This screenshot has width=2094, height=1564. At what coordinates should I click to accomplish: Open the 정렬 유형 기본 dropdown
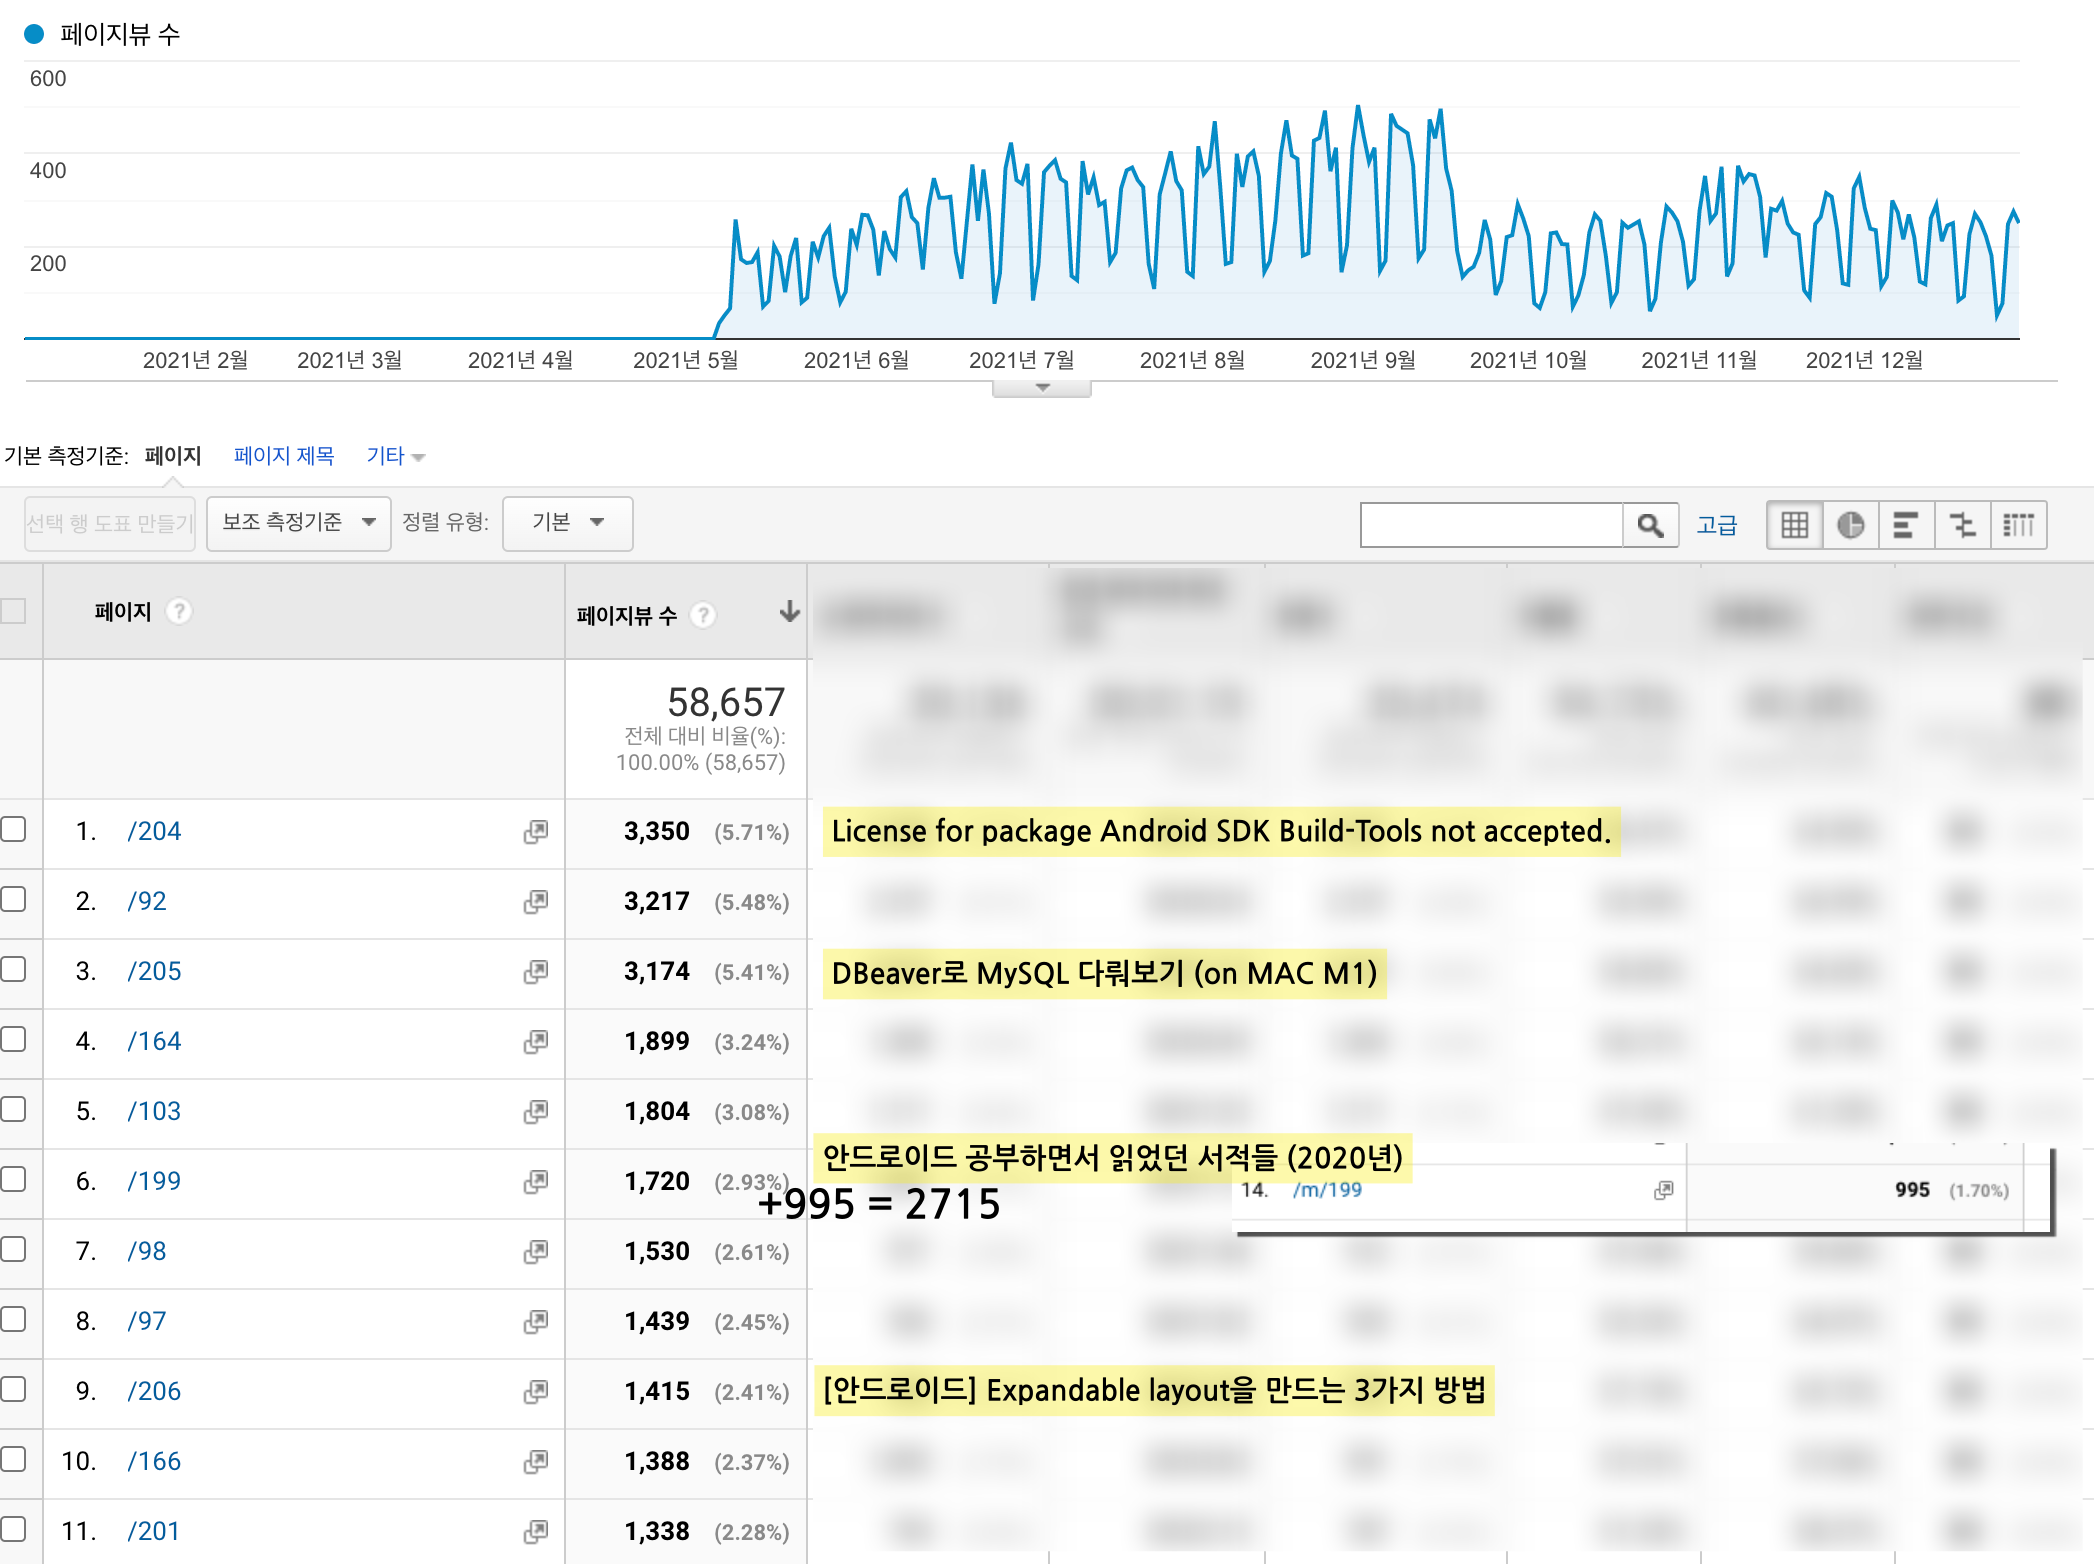click(567, 523)
